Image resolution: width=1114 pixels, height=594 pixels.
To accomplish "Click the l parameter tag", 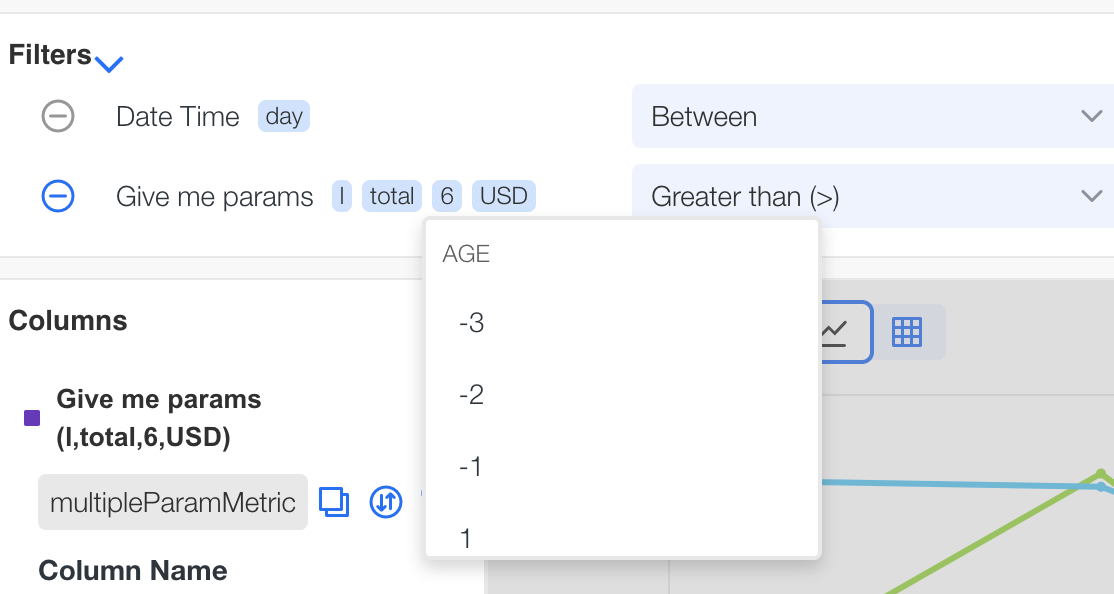I will (x=342, y=196).
